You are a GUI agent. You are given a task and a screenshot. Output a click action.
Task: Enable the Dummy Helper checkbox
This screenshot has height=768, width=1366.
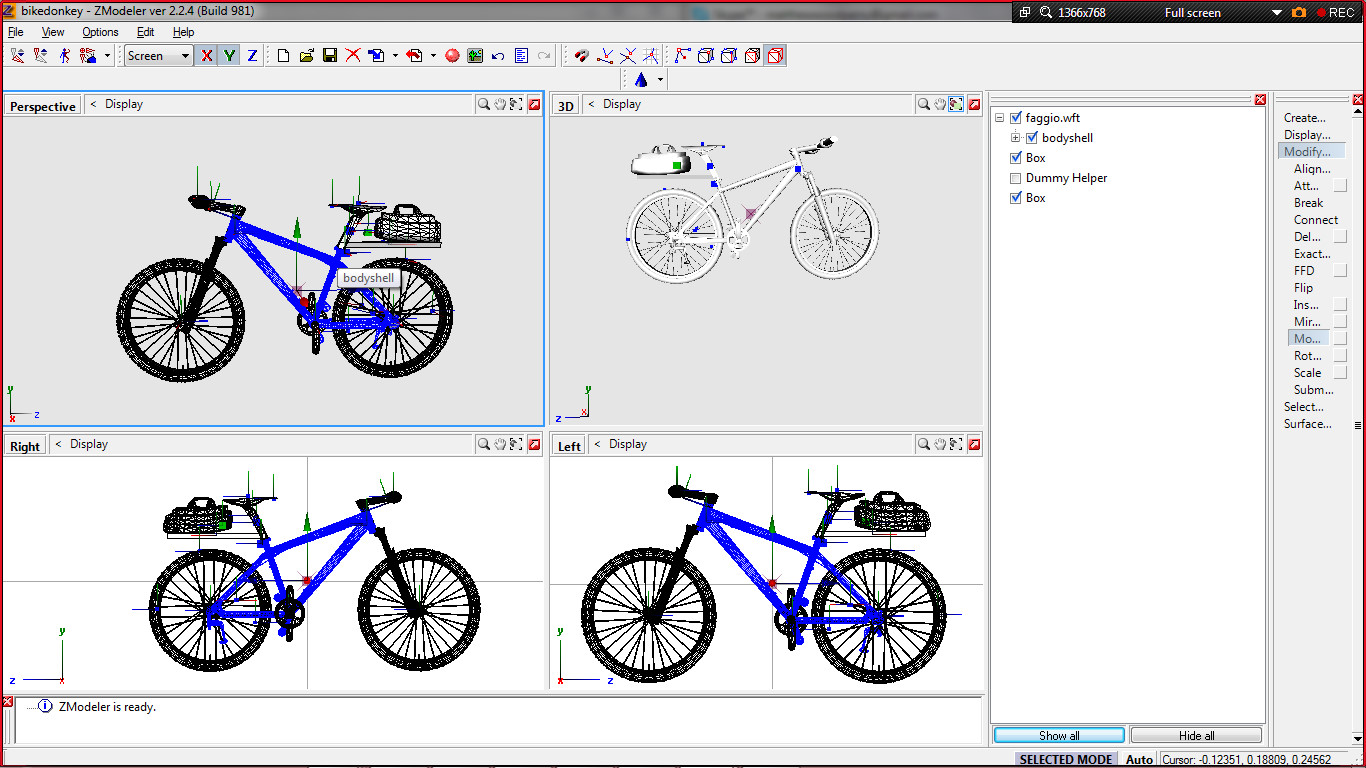coord(1016,178)
